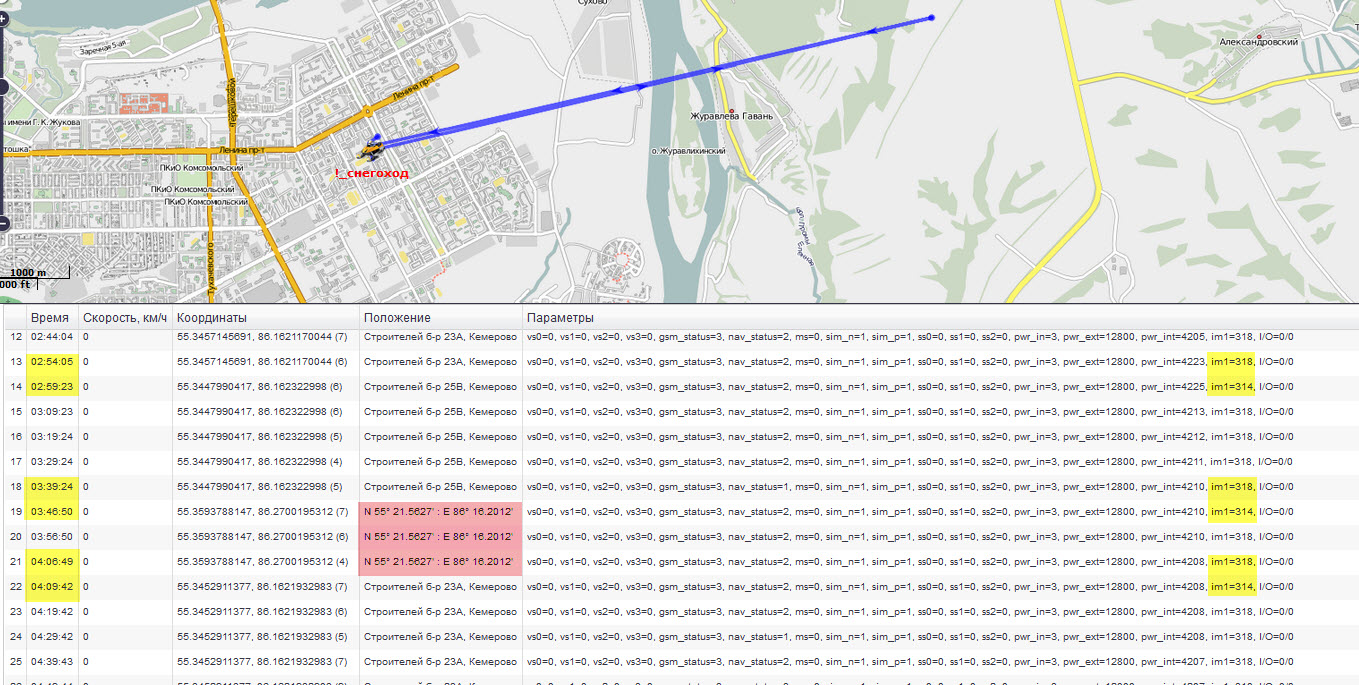1359x685 pixels.
Task: Sort table by Время column header
Action: pos(50,317)
